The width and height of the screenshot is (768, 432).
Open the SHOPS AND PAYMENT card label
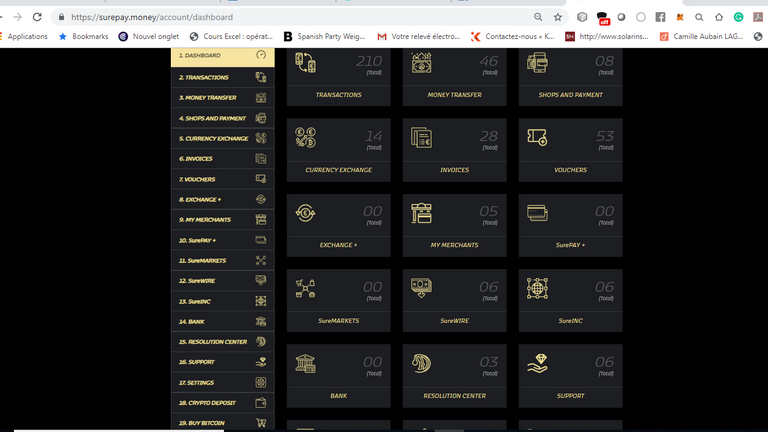coord(571,95)
